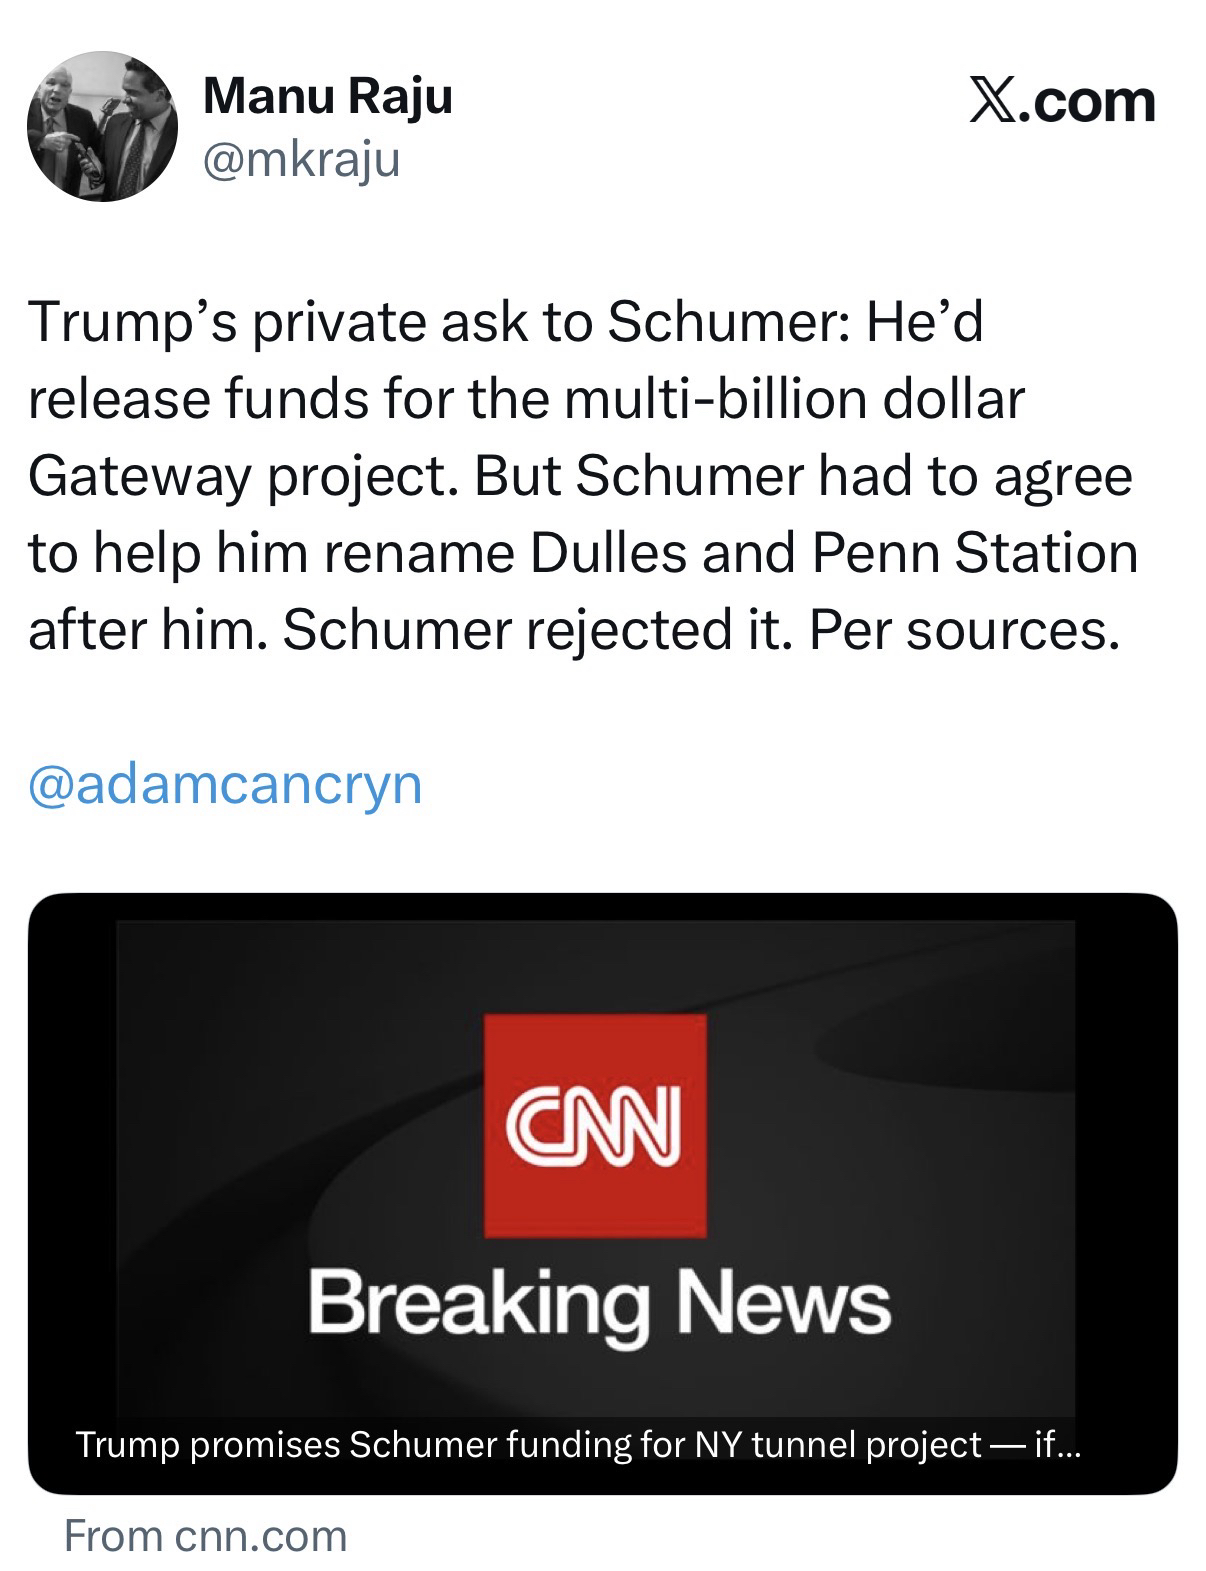Open the @adamcancryn mention
The width and height of the screenshot is (1206, 1571).
(225, 783)
